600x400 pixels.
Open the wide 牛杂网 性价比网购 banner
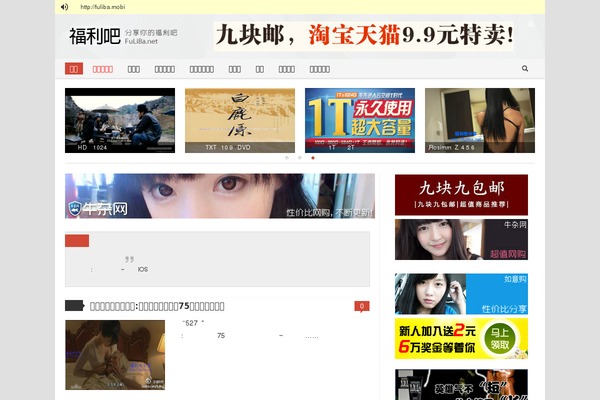tap(220, 196)
